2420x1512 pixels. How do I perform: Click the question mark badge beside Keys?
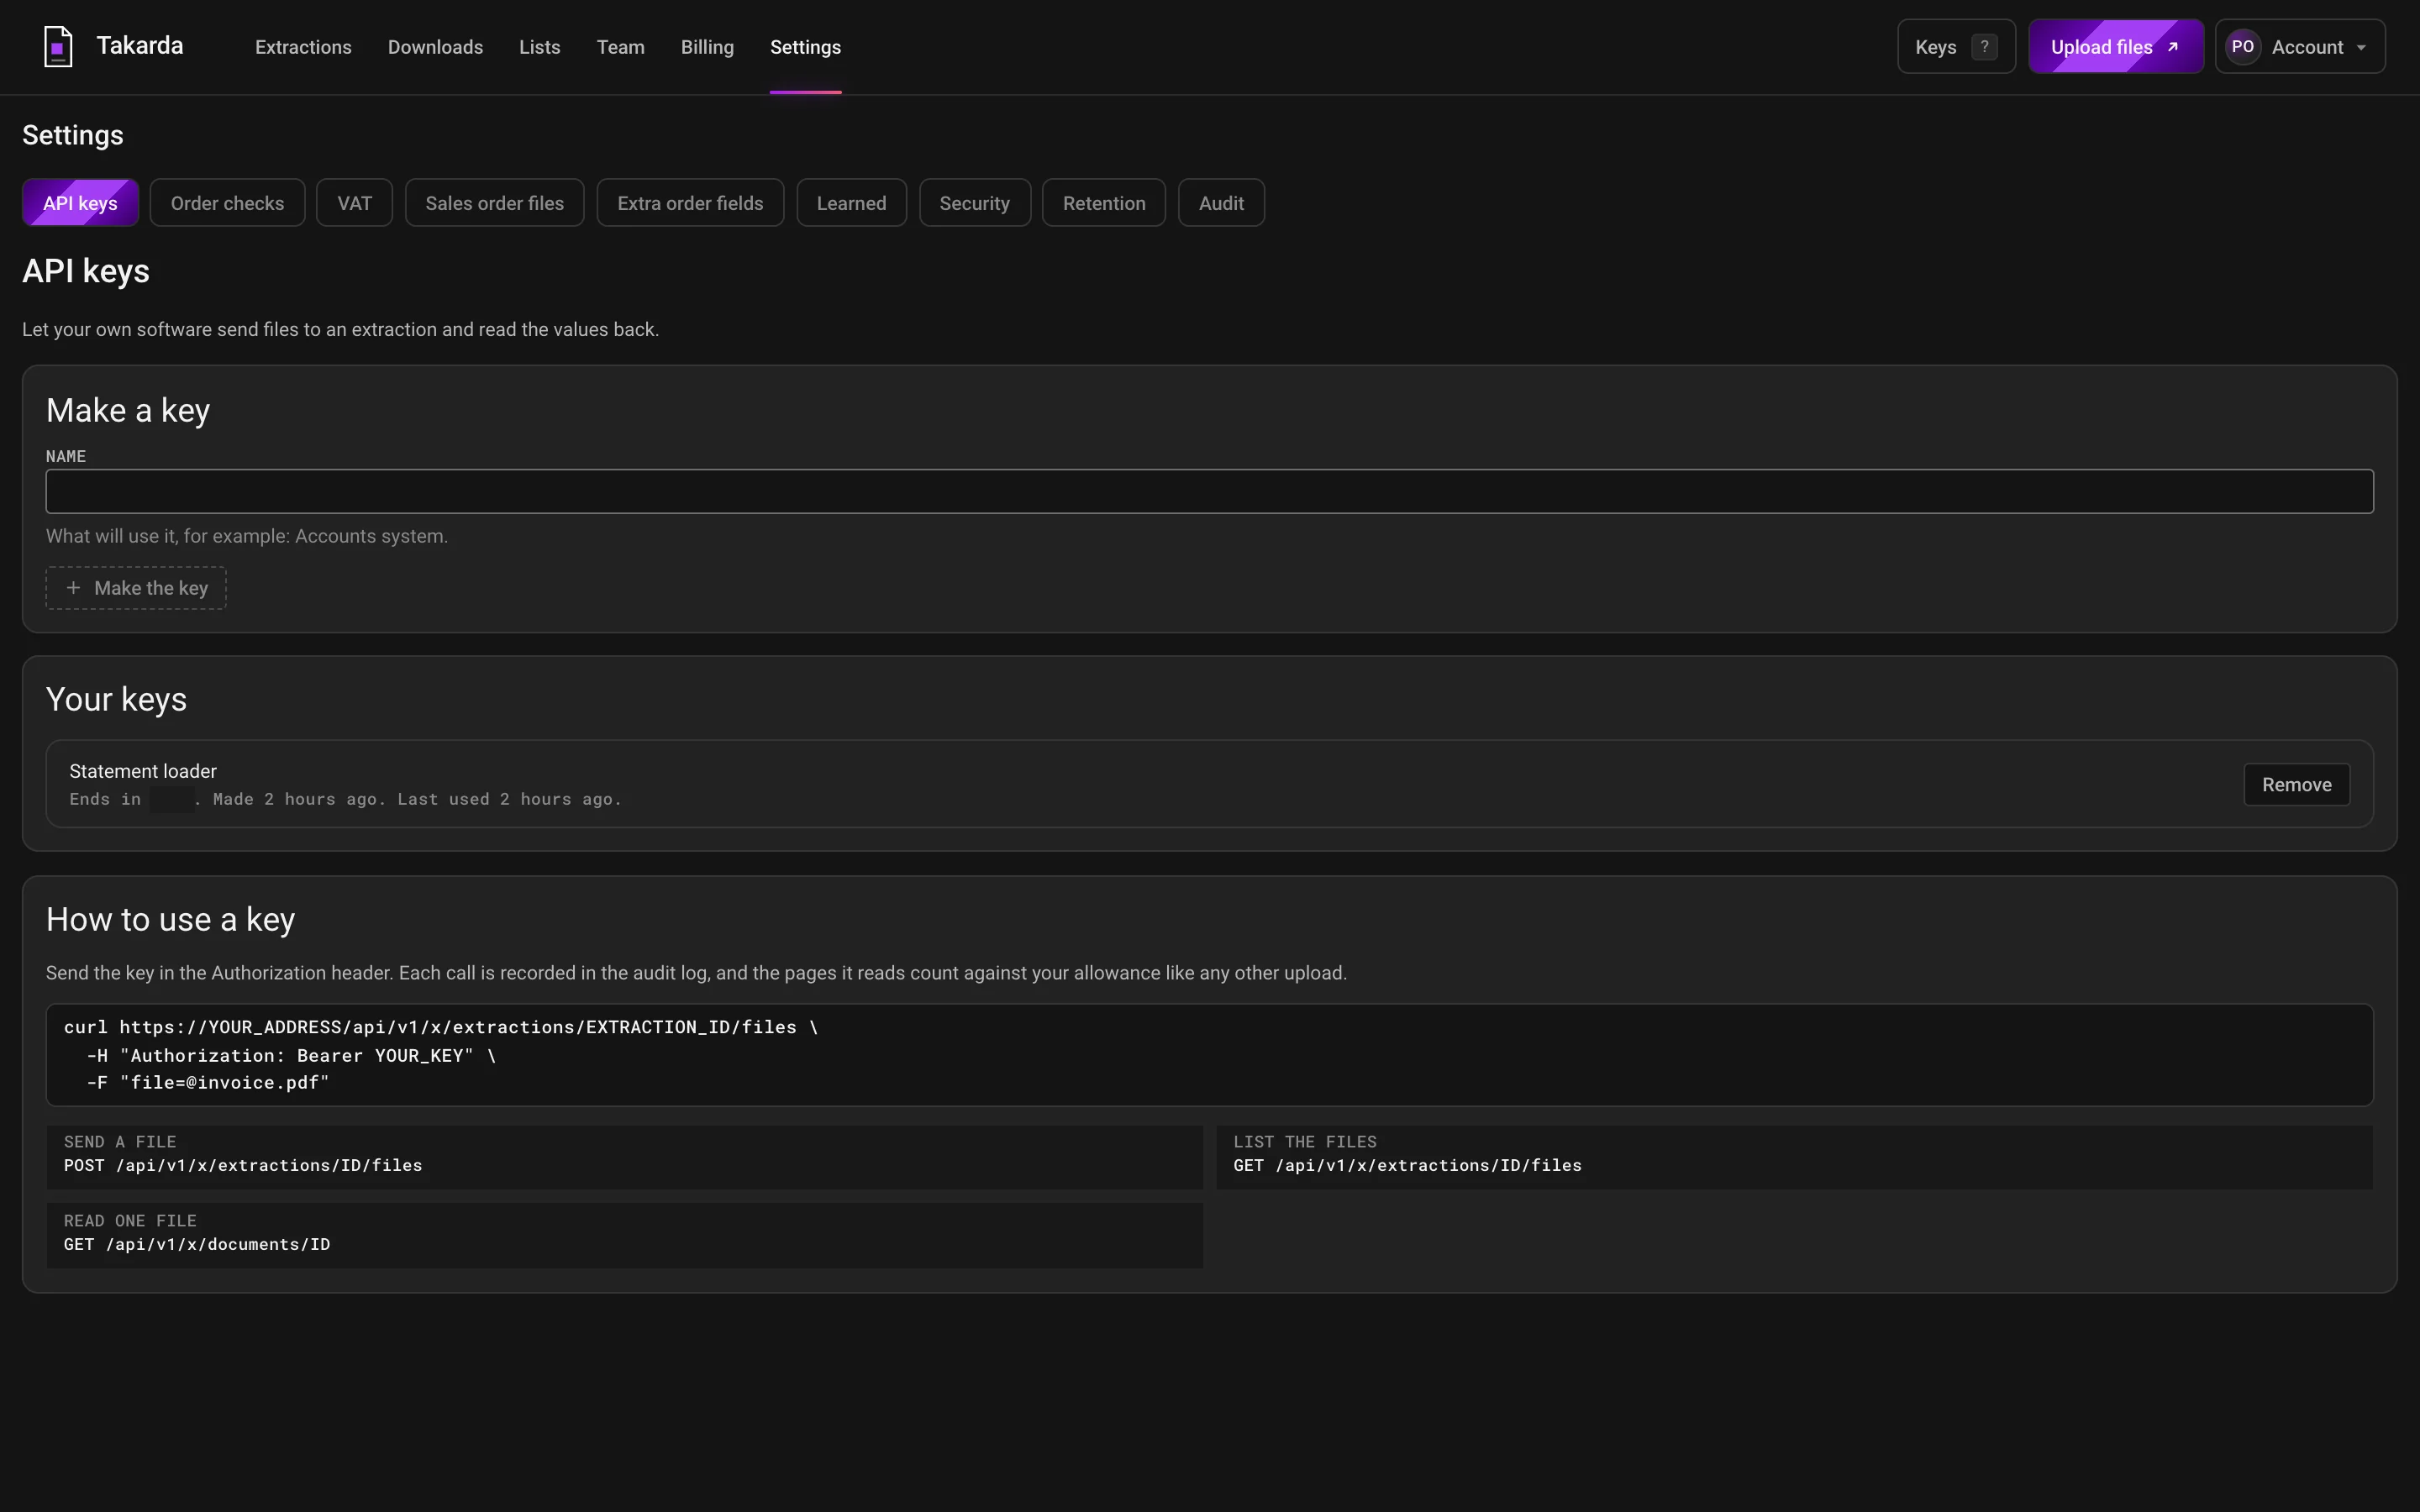[x=1984, y=47]
